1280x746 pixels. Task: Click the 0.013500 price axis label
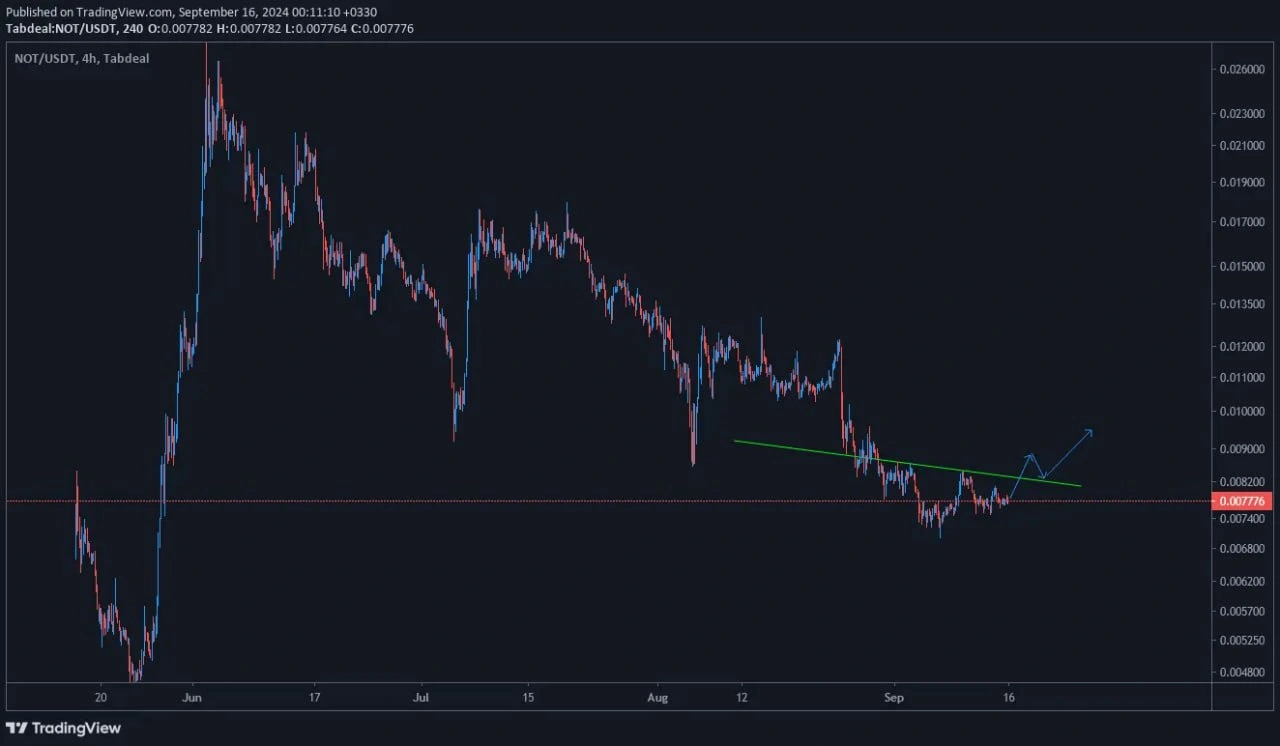click(1243, 306)
